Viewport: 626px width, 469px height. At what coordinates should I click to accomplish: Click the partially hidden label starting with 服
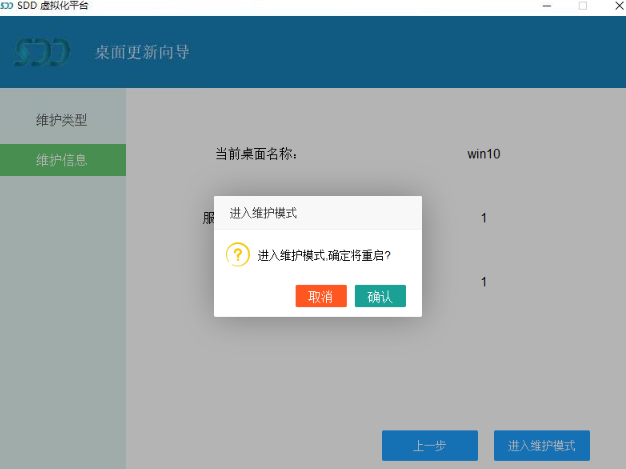pyautogui.click(x=208, y=218)
